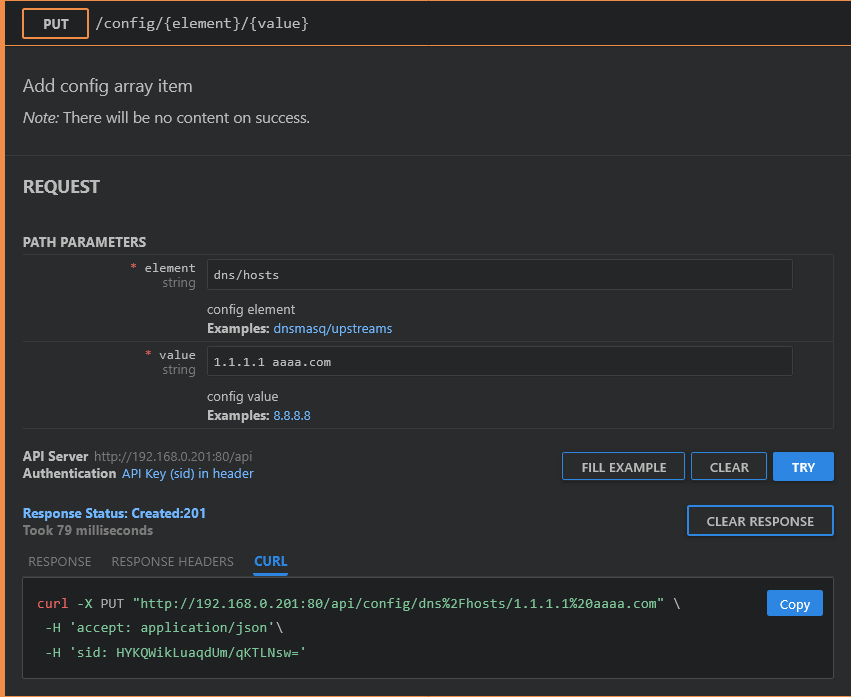The image size is (851, 697).
Task: Open the API Key (sid) in header link
Action: coord(187,474)
